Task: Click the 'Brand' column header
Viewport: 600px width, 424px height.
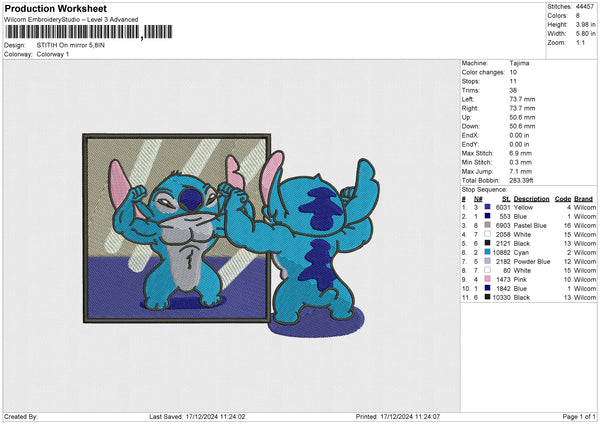Action: click(x=584, y=199)
